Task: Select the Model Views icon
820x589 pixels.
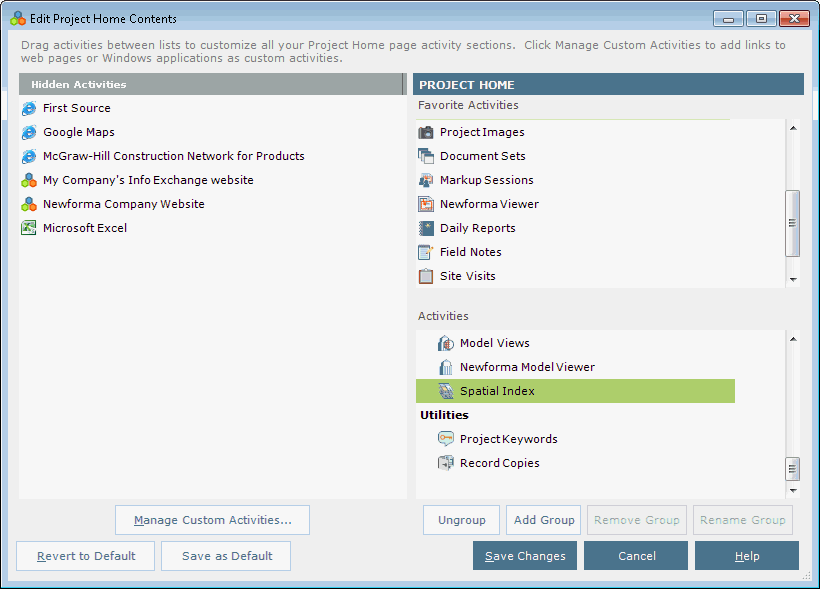Action: 446,343
